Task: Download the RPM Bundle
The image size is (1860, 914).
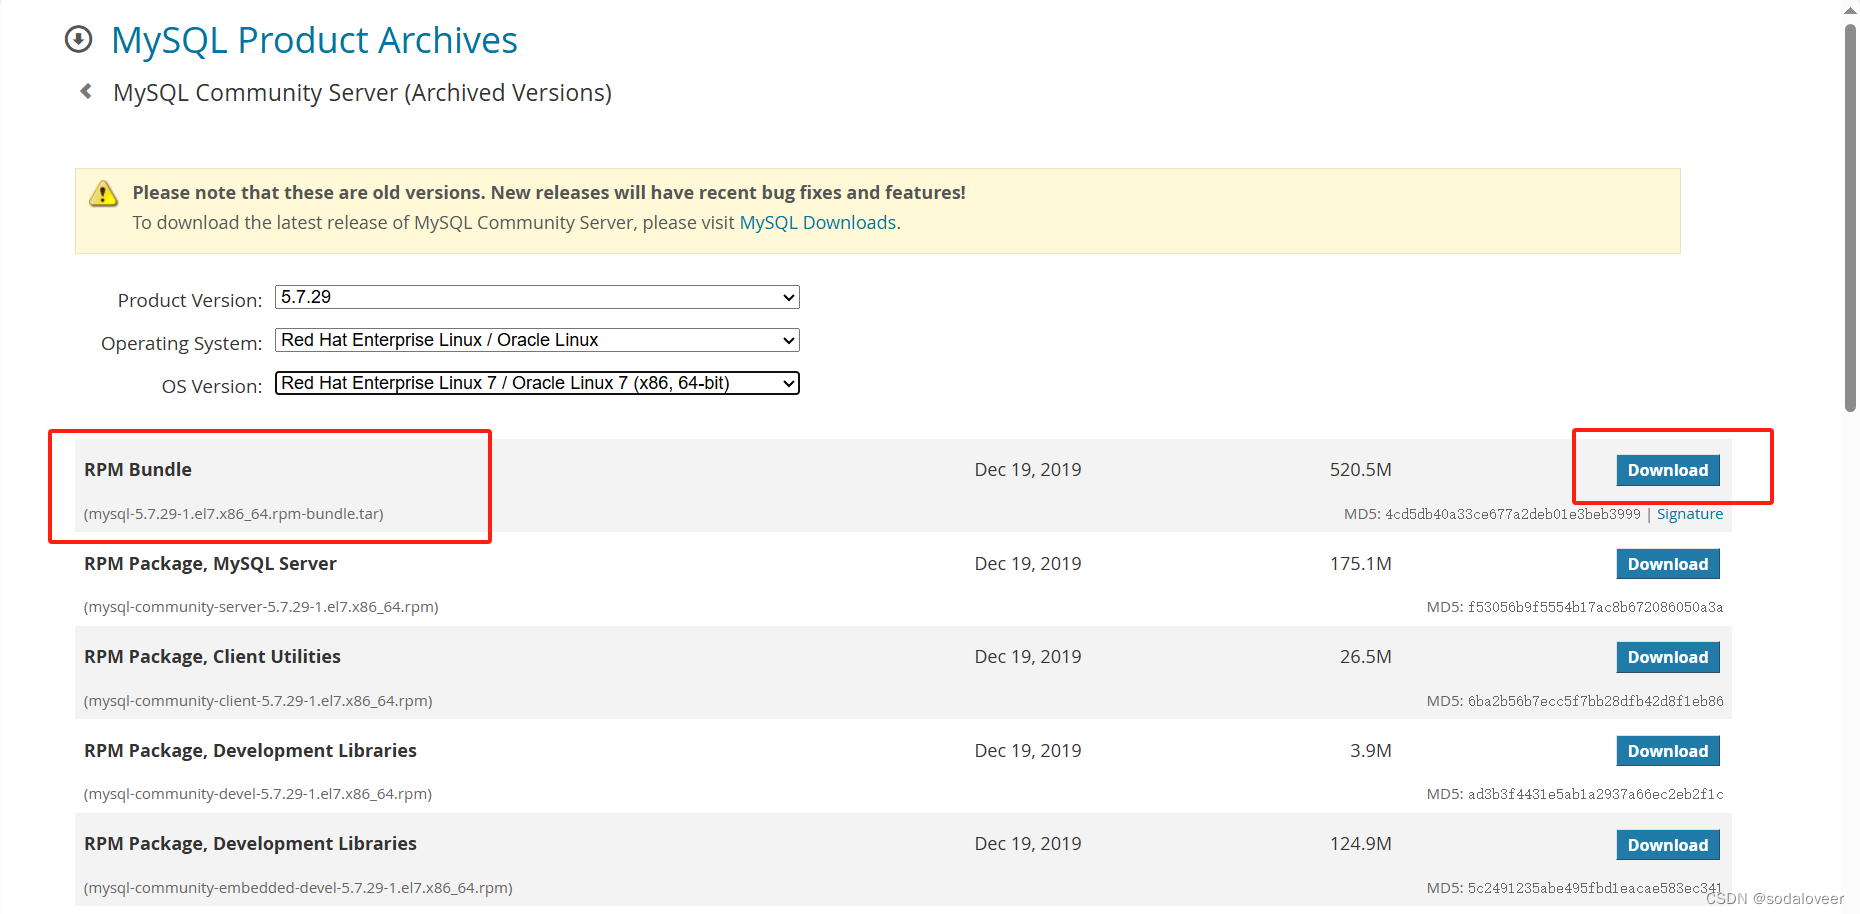Action: (x=1668, y=470)
